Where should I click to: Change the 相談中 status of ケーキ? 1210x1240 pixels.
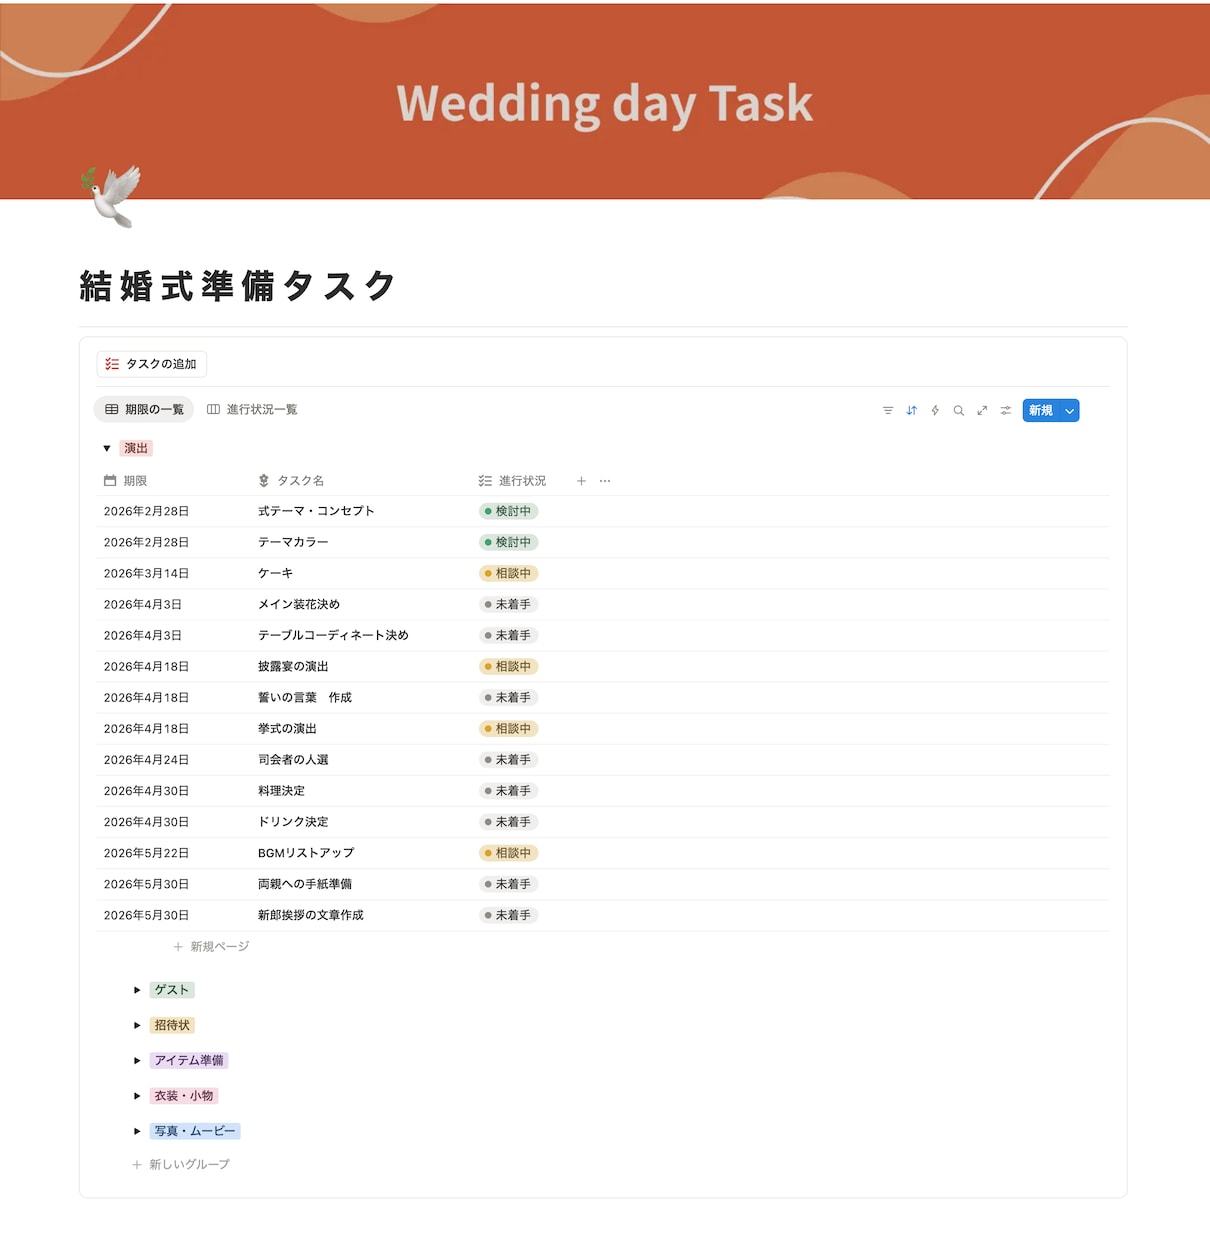tap(509, 573)
